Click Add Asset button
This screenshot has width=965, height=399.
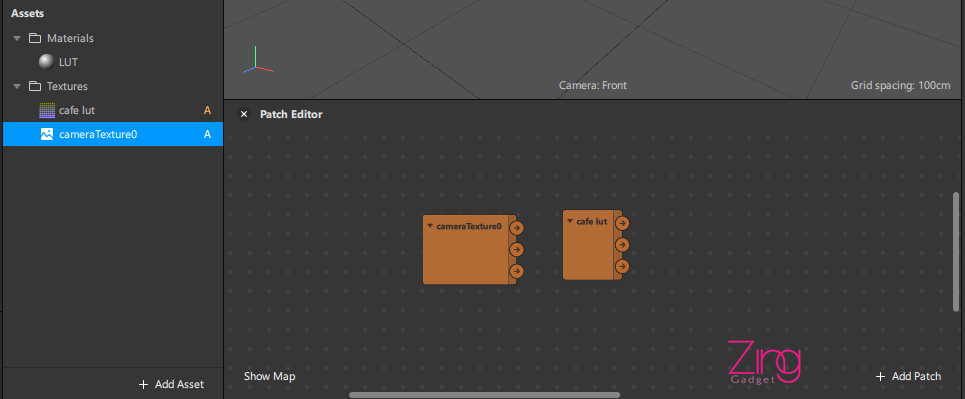[171, 384]
